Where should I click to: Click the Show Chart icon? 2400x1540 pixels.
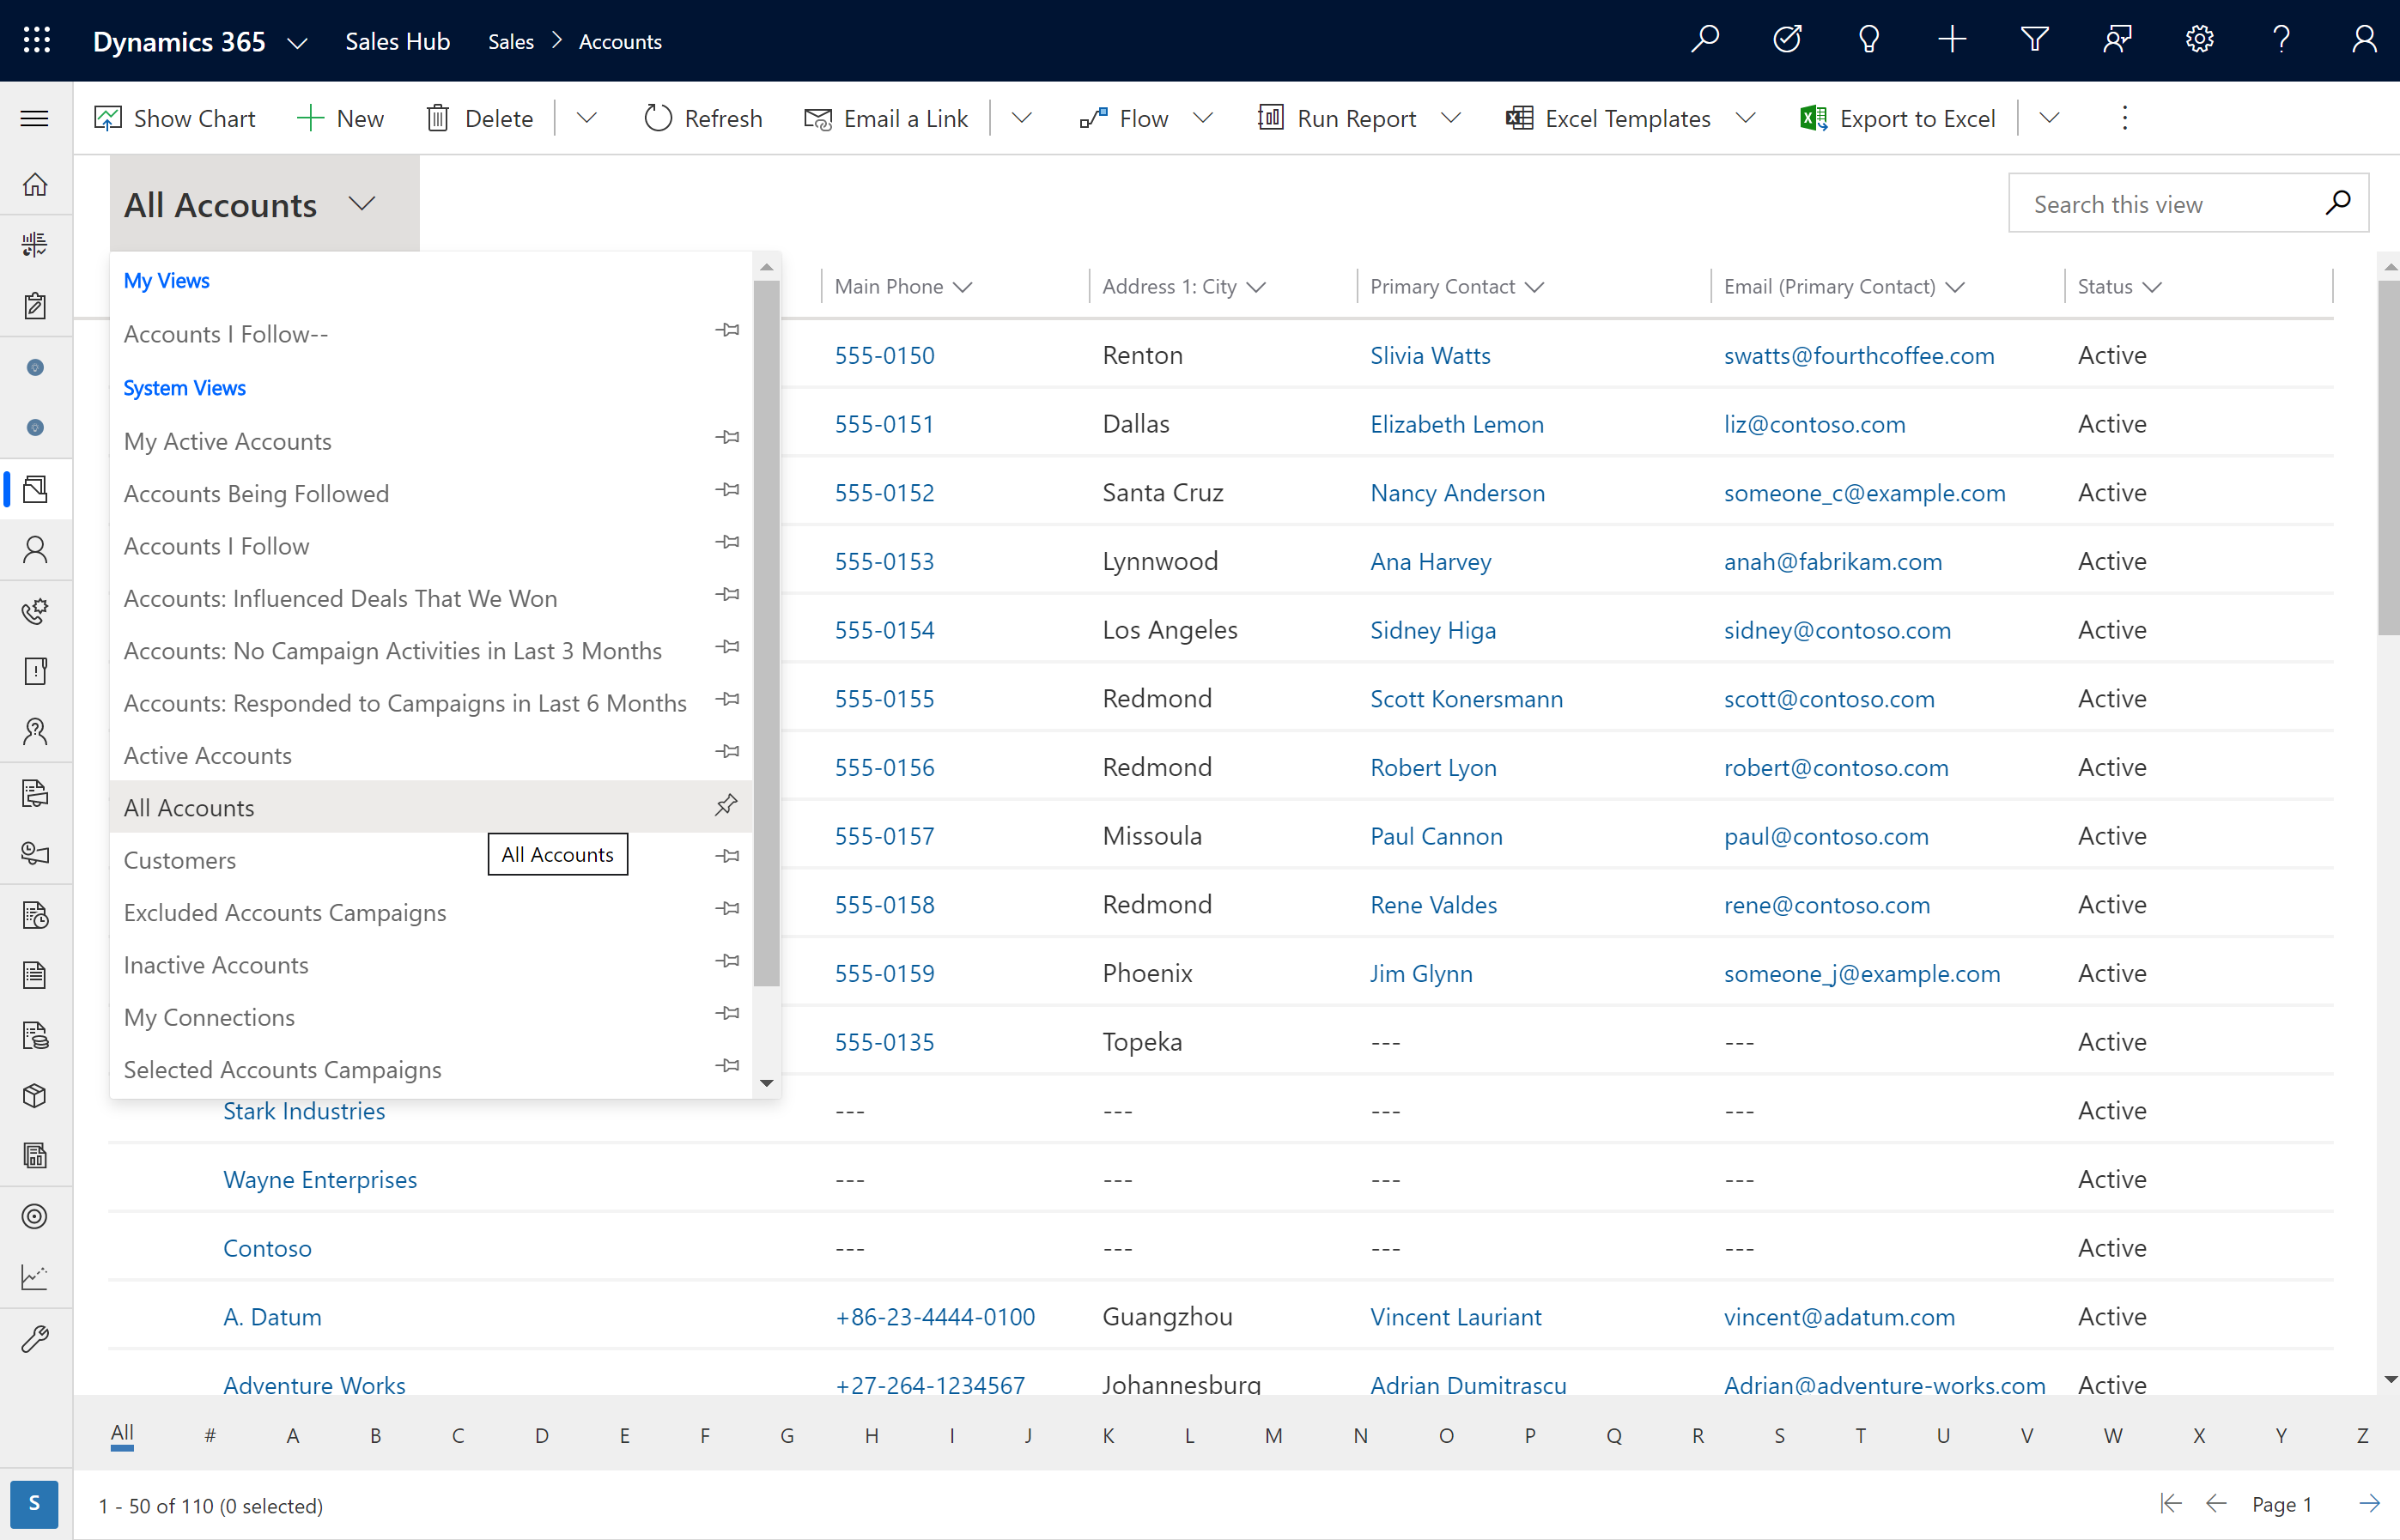pyautogui.click(x=108, y=117)
